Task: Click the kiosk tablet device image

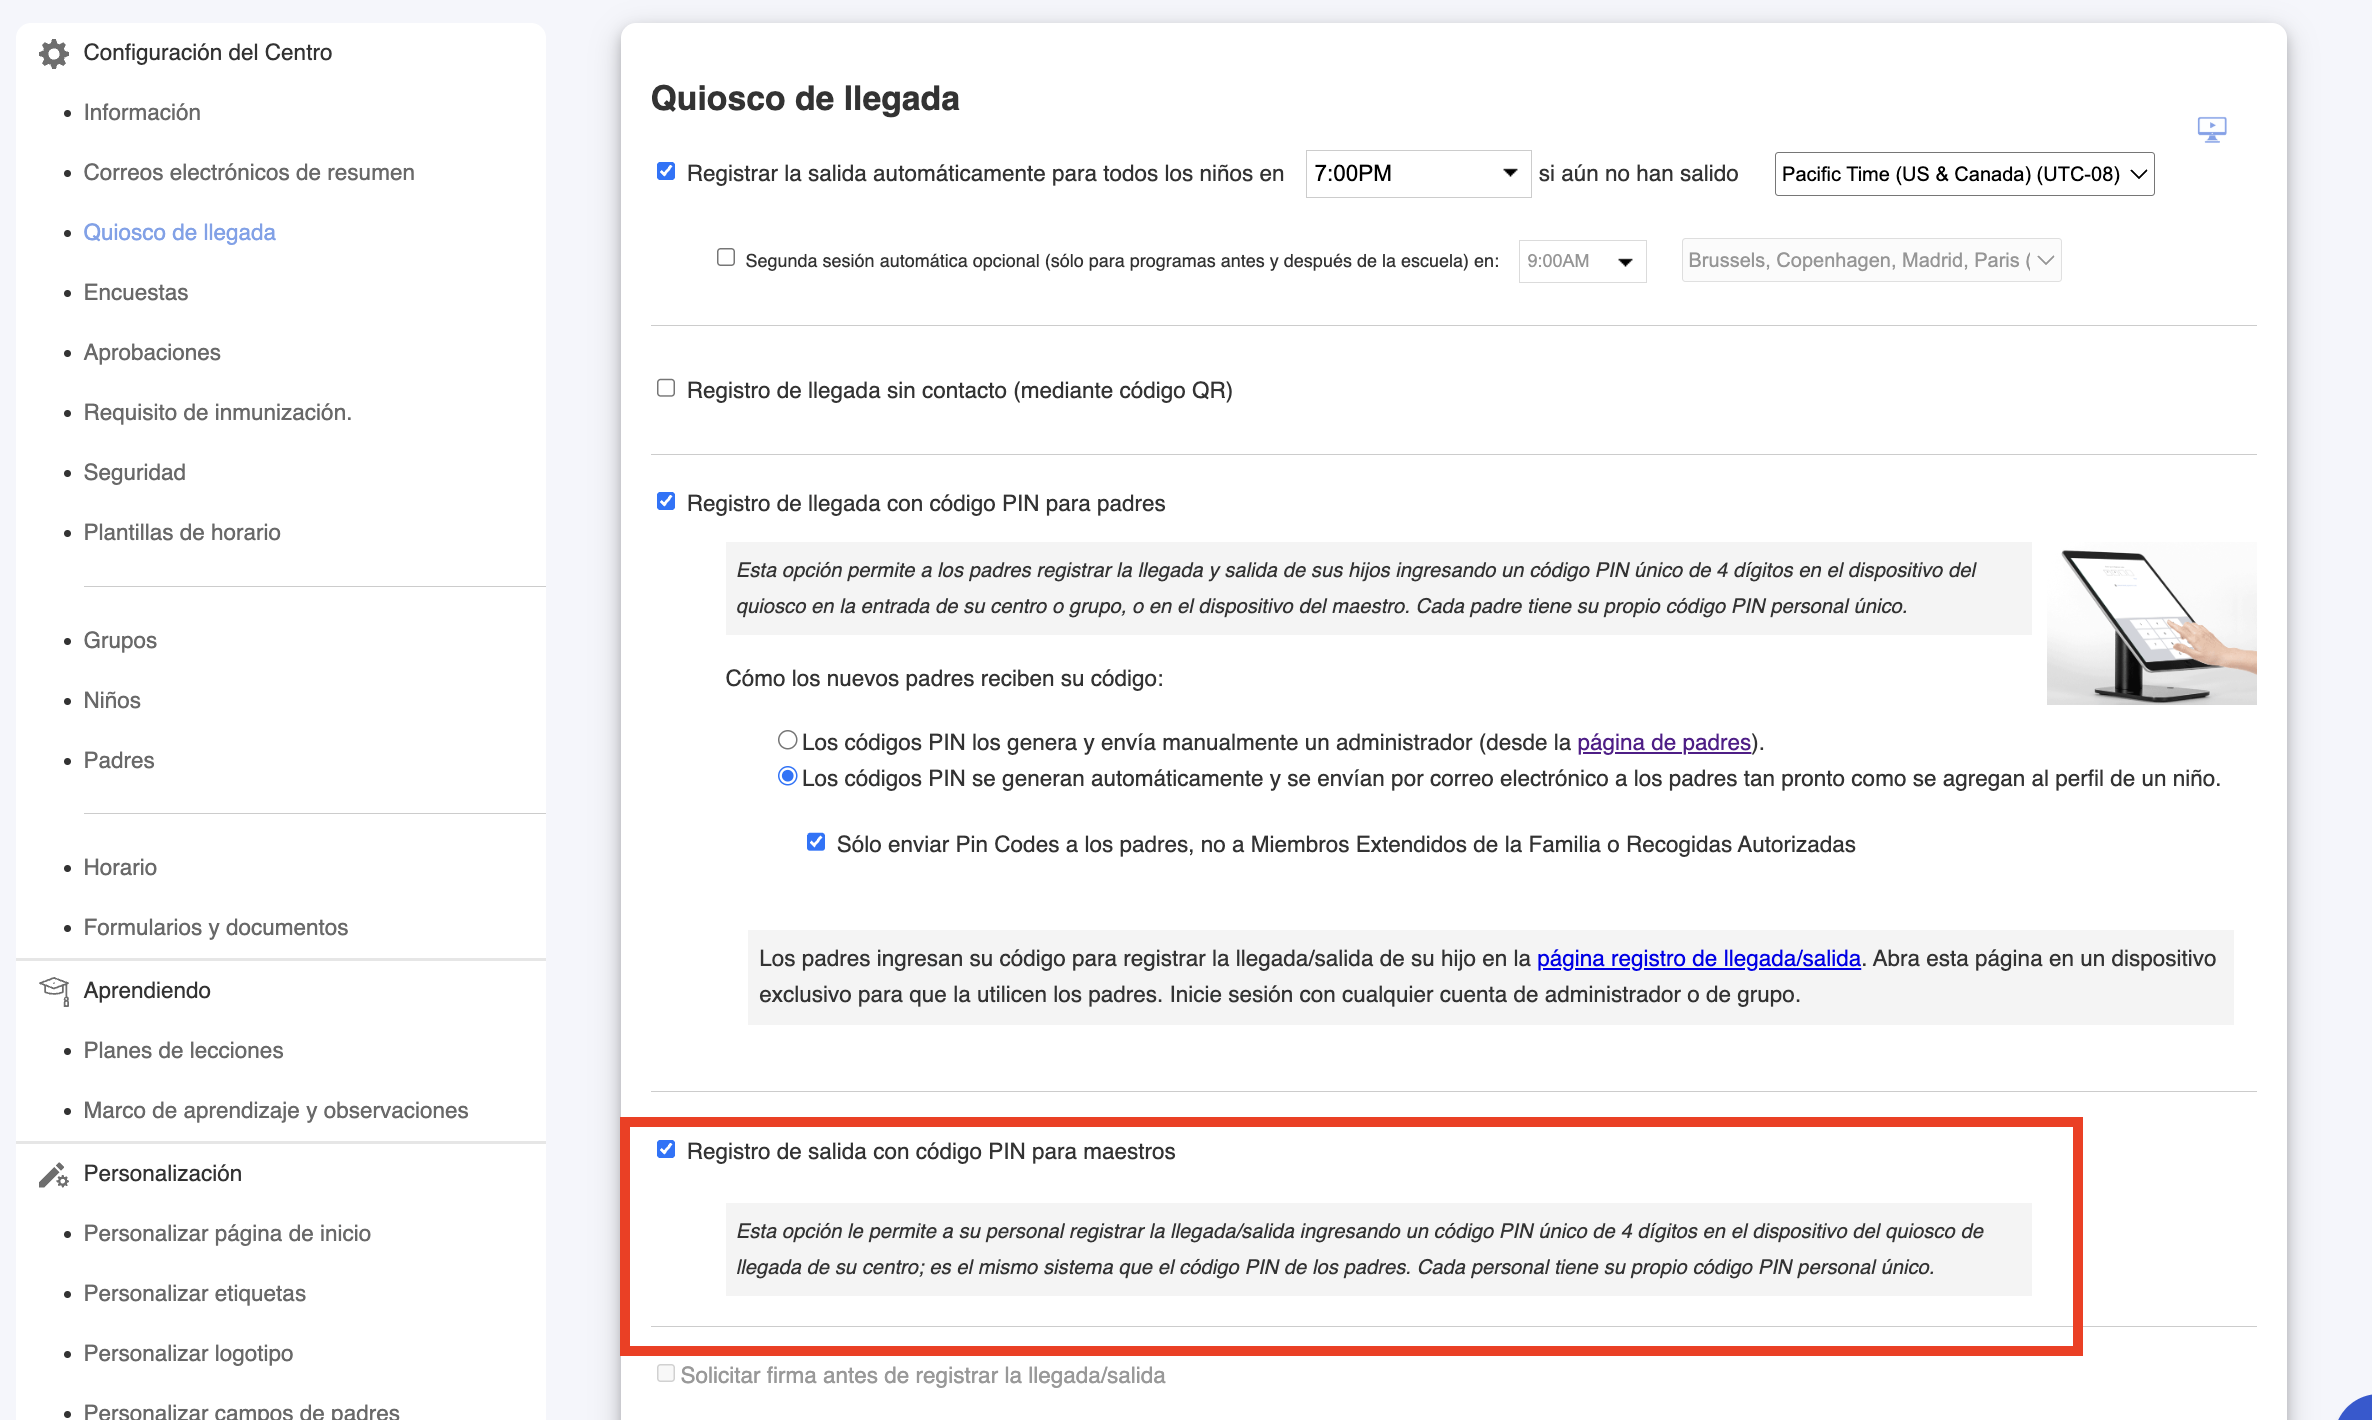Action: (x=2151, y=623)
